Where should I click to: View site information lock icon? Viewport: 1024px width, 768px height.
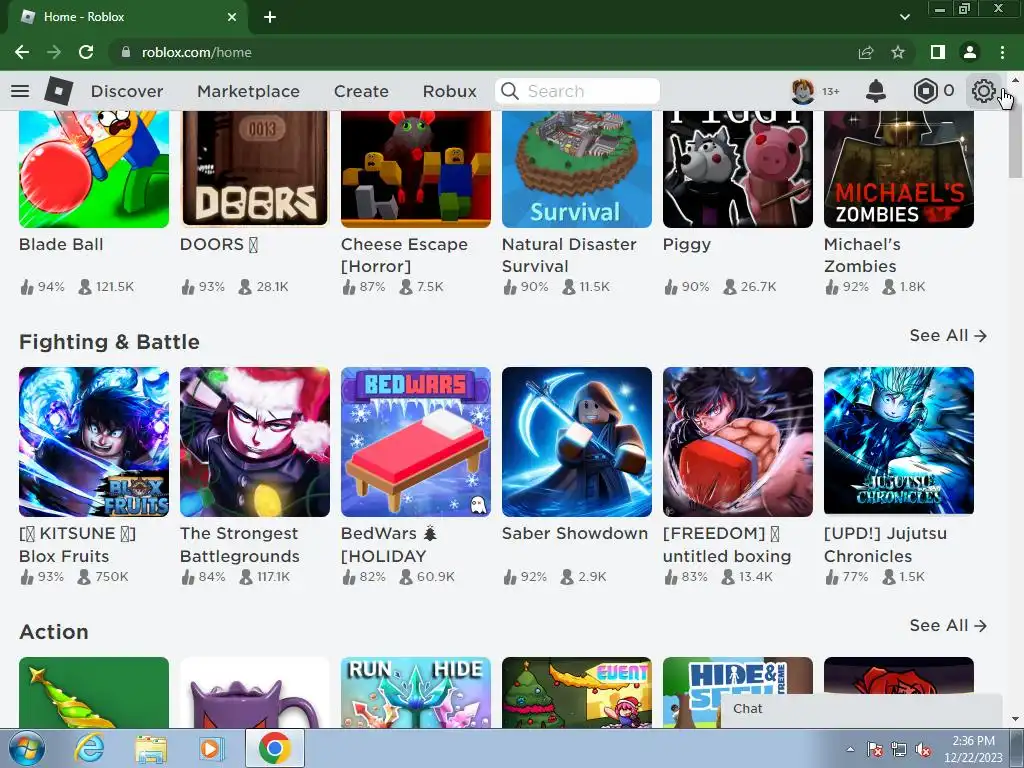click(x=126, y=52)
